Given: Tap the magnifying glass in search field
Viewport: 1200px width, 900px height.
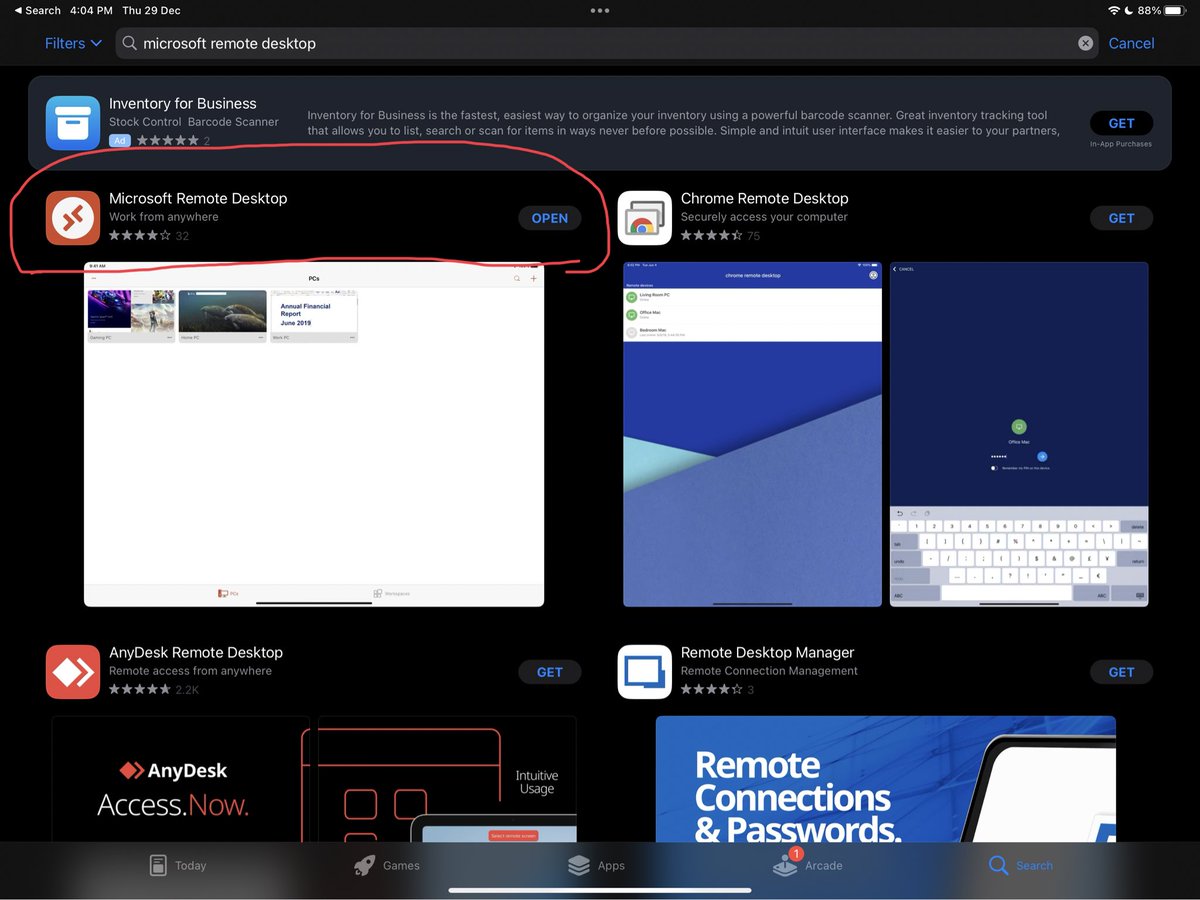Looking at the screenshot, I should pos(130,43).
